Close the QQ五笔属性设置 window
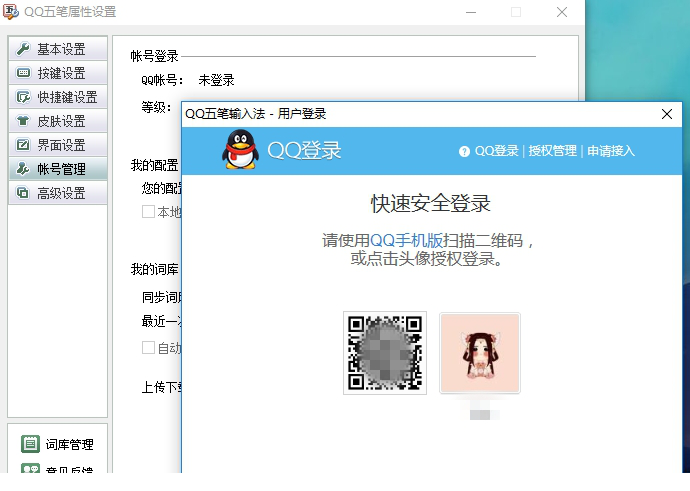The image size is (690, 491). 562,12
